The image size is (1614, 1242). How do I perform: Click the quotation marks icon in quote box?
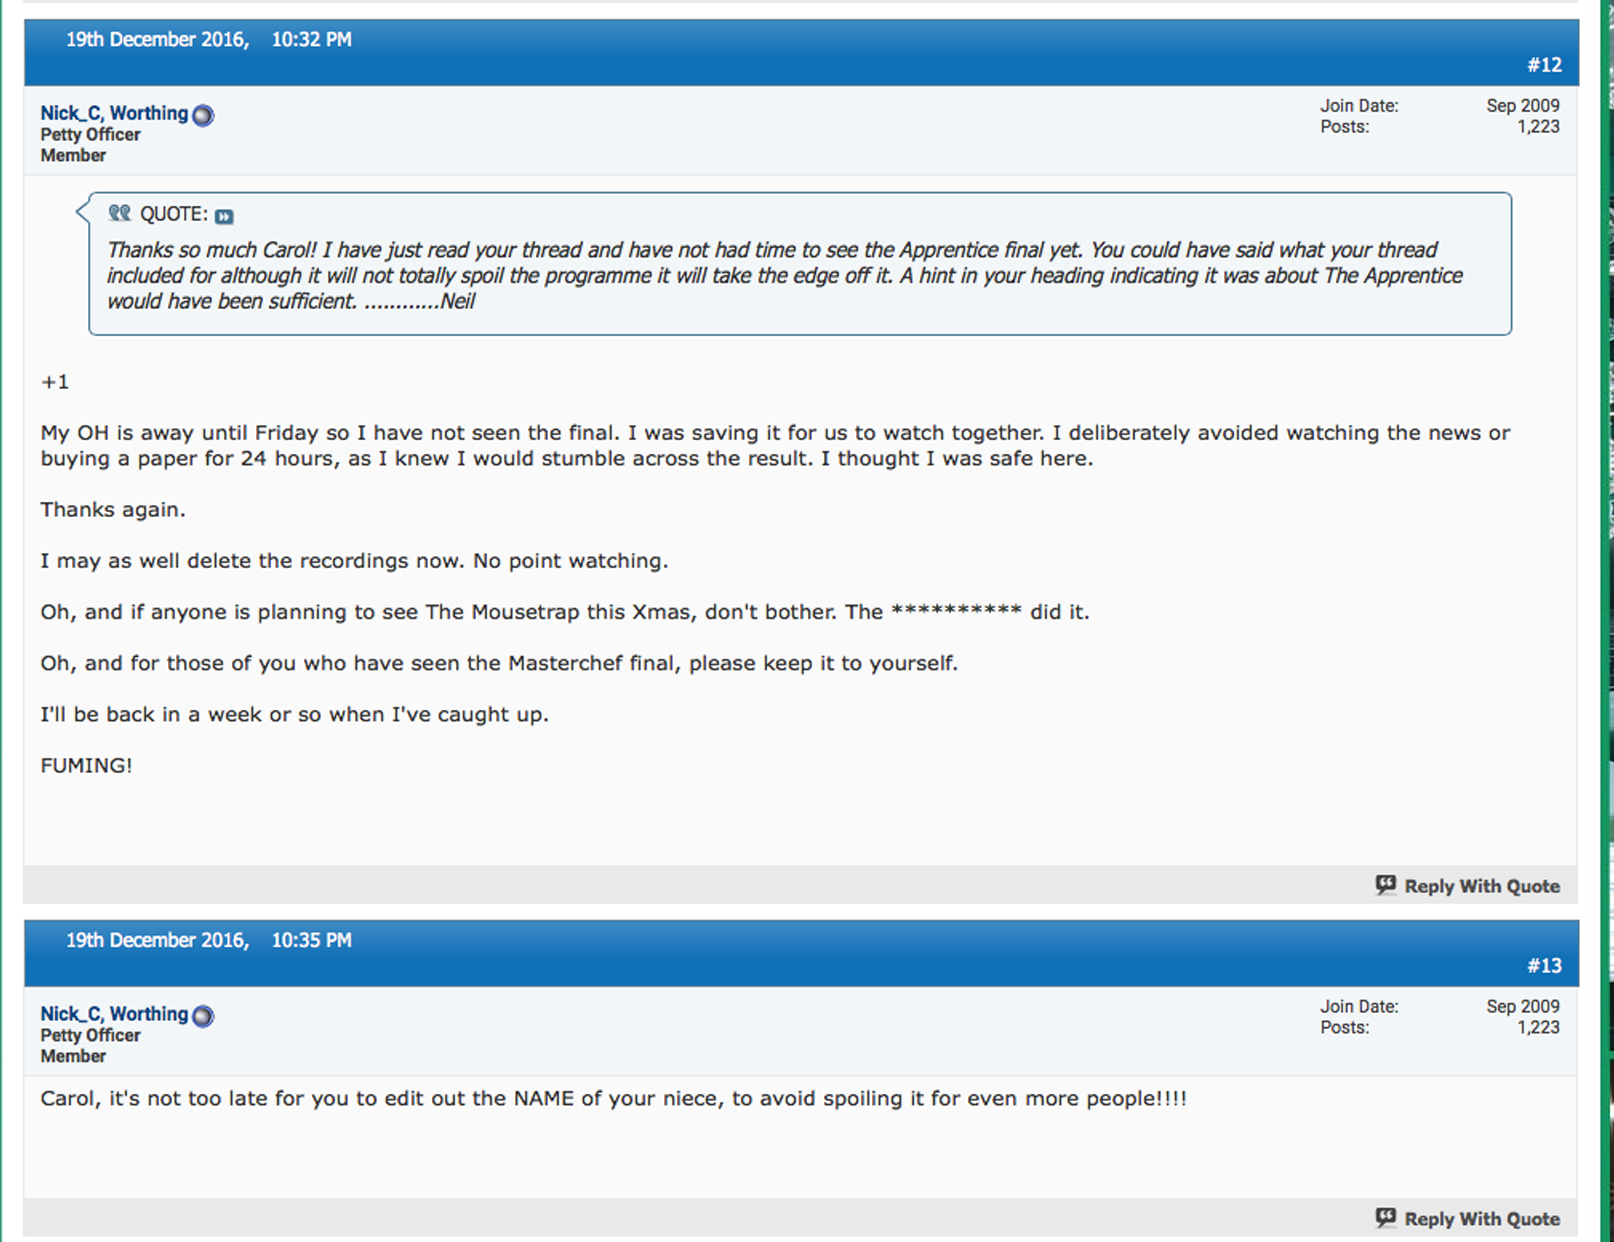(120, 213)
